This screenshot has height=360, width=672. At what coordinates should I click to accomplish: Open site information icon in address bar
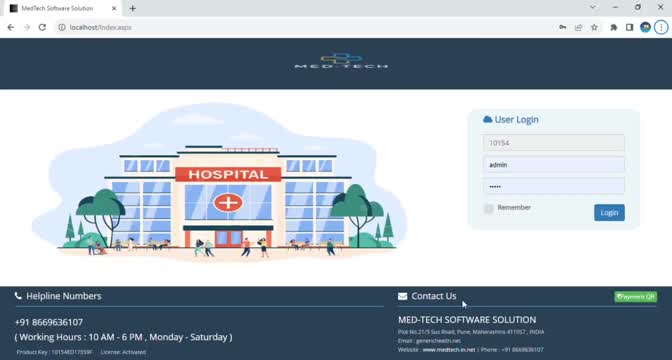pyautogui.click(x=62, y=27)
